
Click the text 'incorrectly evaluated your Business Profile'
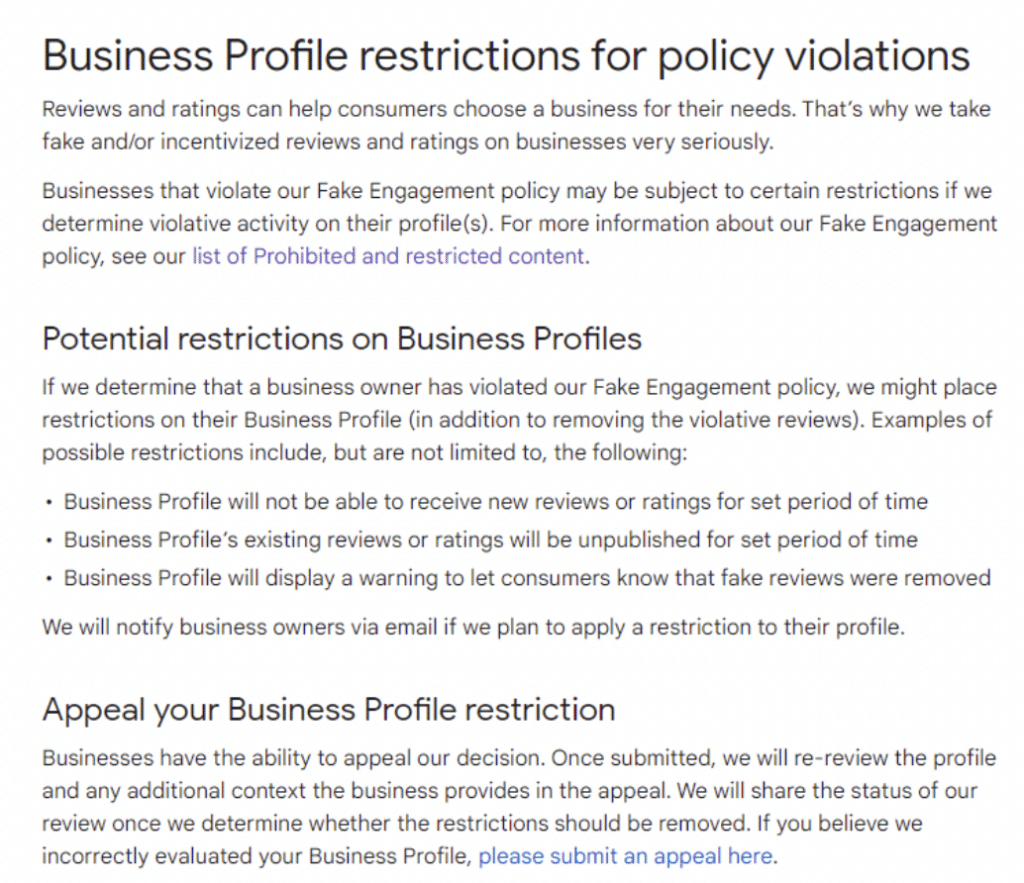[257, 856]
